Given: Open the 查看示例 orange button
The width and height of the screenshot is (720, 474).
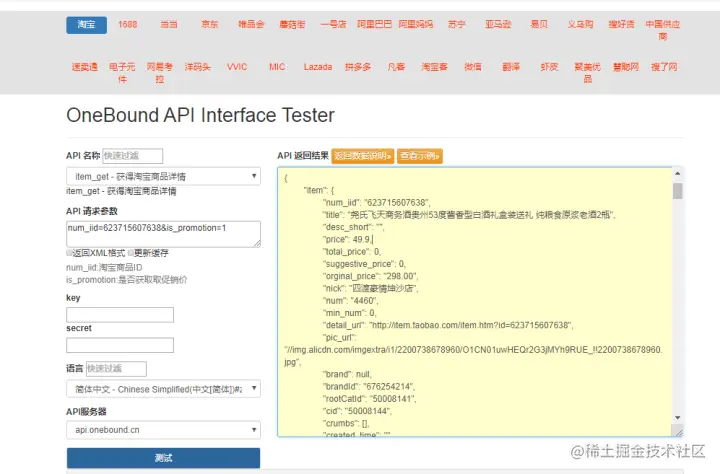Looking at the screenshot, I should [x=420, y=156].
